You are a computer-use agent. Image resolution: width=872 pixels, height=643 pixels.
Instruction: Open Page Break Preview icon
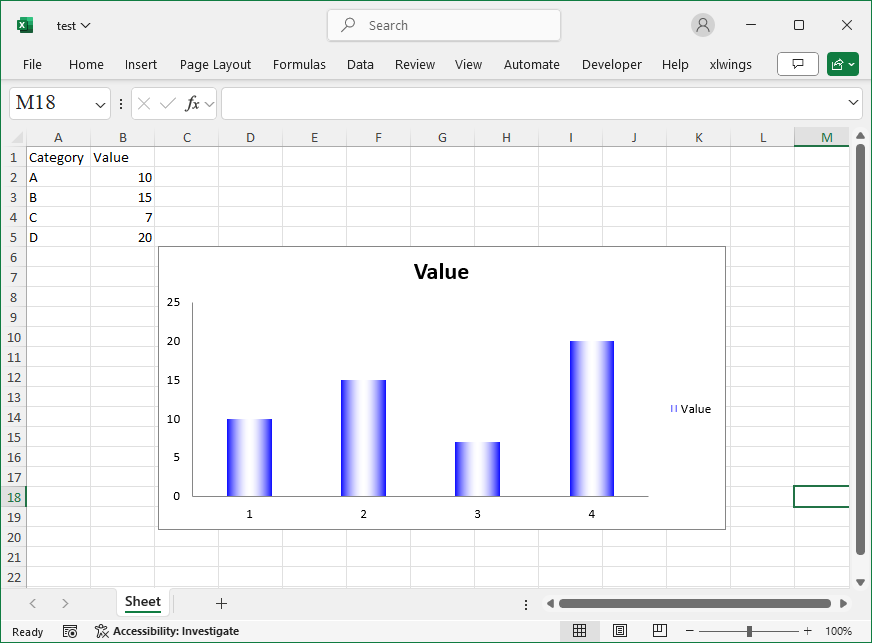(659, 631)
